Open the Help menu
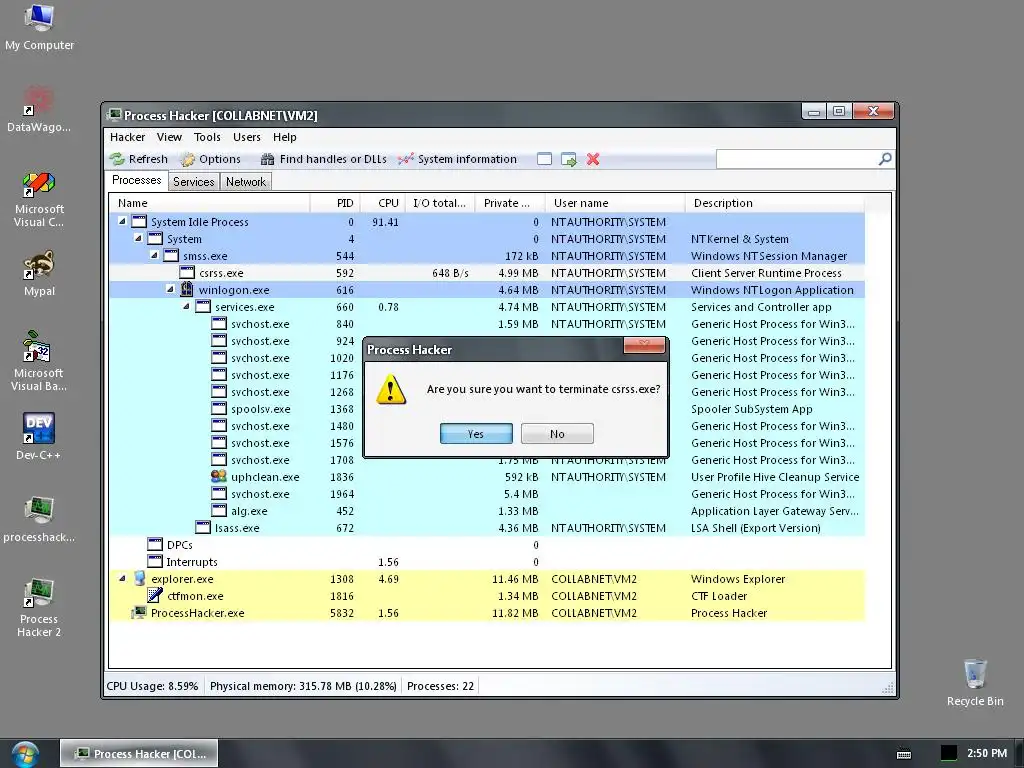This screenshot has height=768, width=1024. [x=285, y=137]
